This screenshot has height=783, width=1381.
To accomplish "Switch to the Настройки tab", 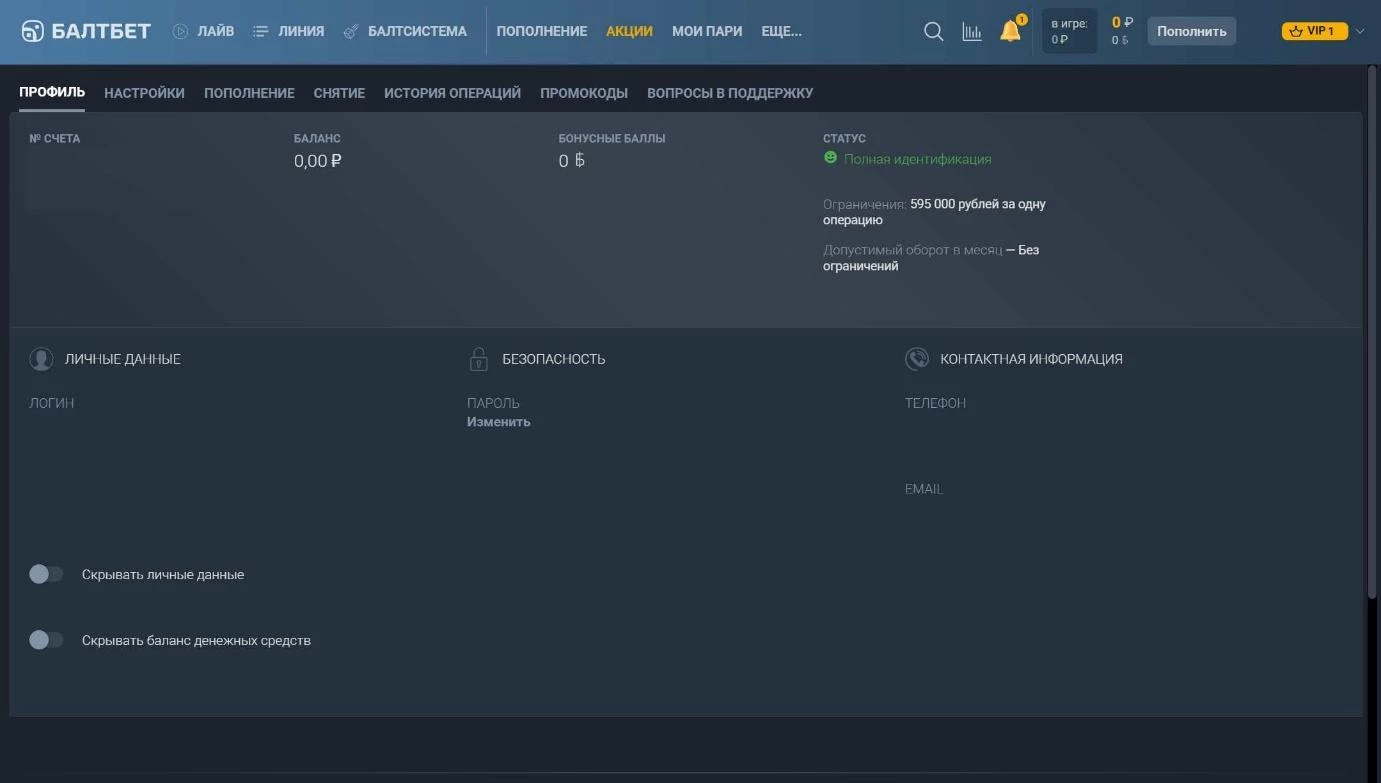I will [x=144, y=93].
